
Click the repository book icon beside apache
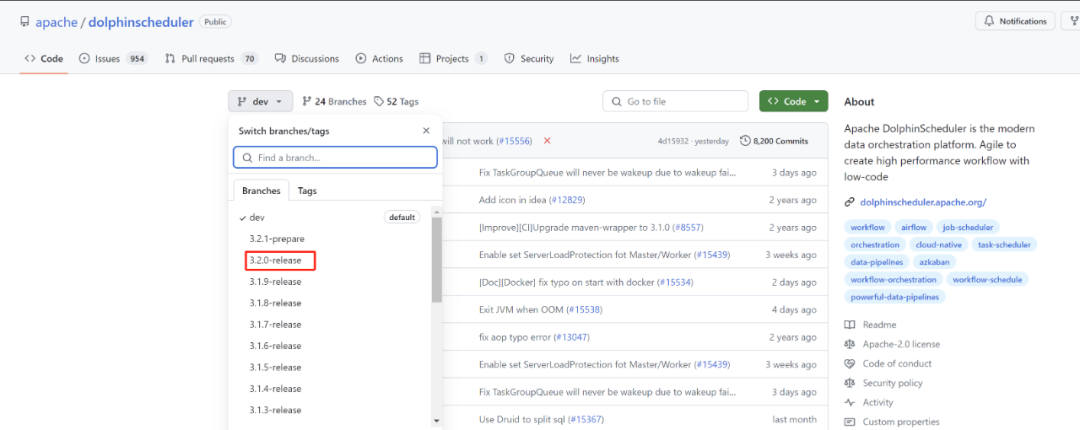click(25, 21)
